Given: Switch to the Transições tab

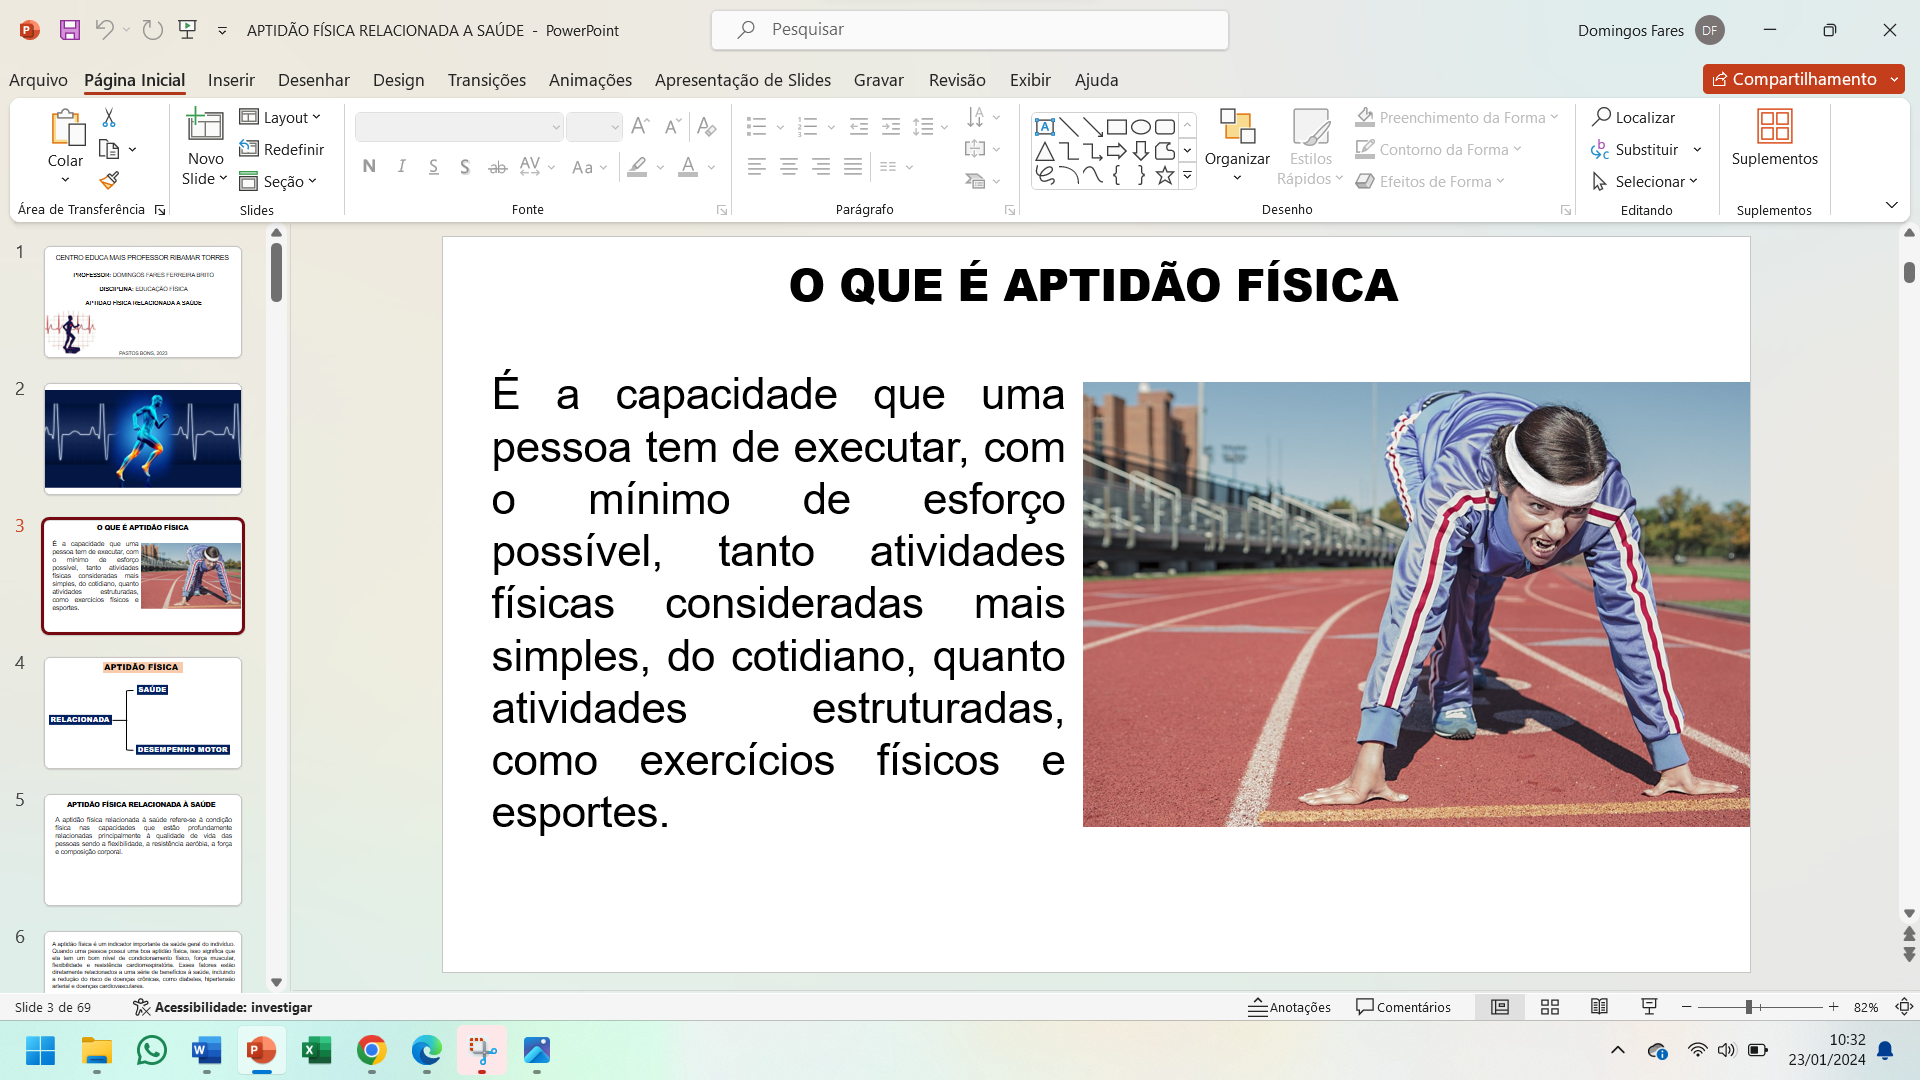Looking at the screenshot, I should coord(487,80).
